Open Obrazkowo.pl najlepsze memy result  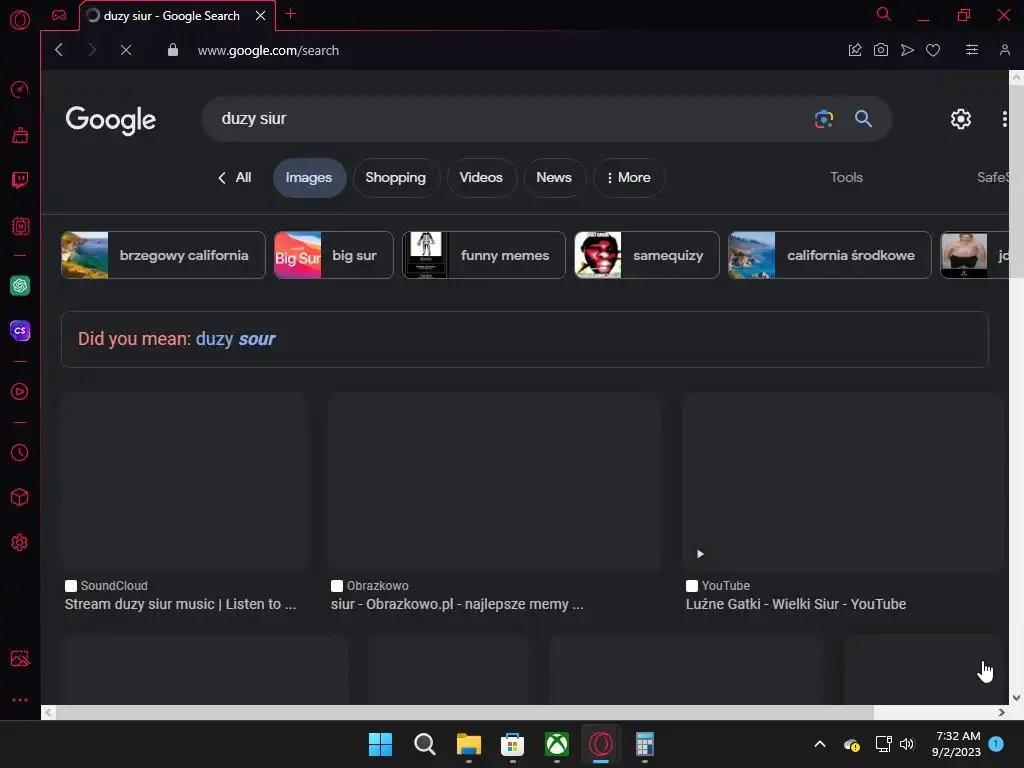coord(457,604)
